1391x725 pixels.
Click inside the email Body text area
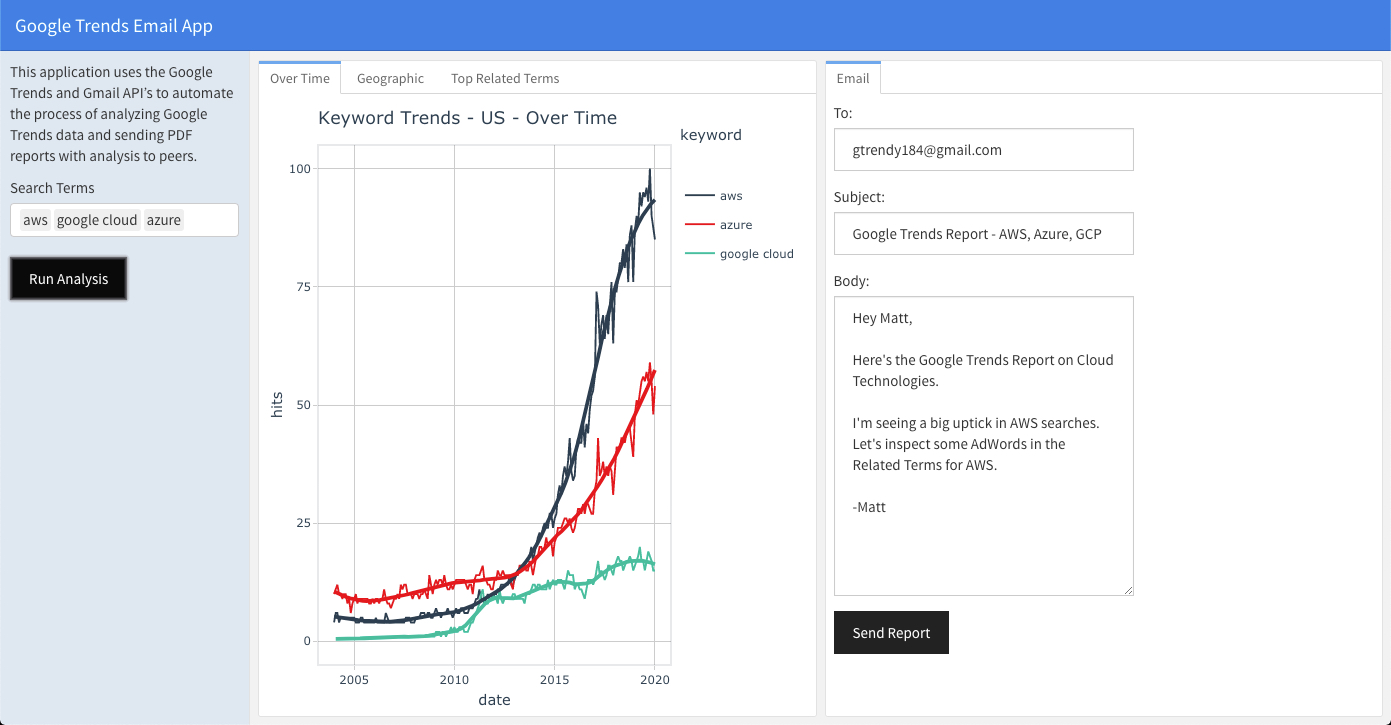click(x=984, y=446)
